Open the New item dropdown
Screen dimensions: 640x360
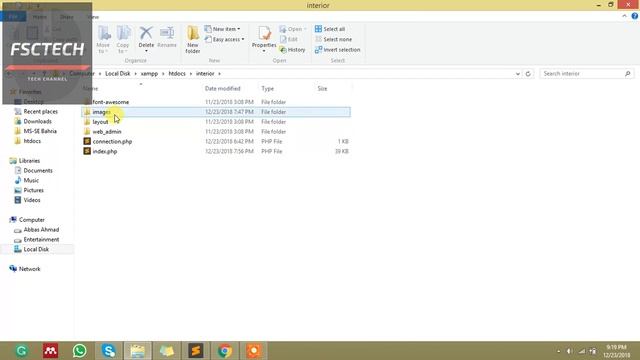click(222, 29)
